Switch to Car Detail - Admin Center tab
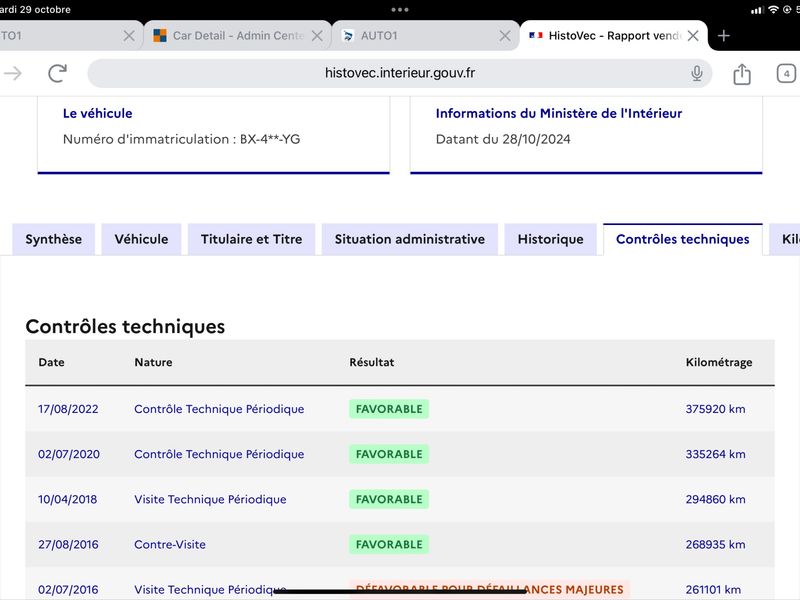This screenshot has width=800, height=600. click(x=238, y=36)
